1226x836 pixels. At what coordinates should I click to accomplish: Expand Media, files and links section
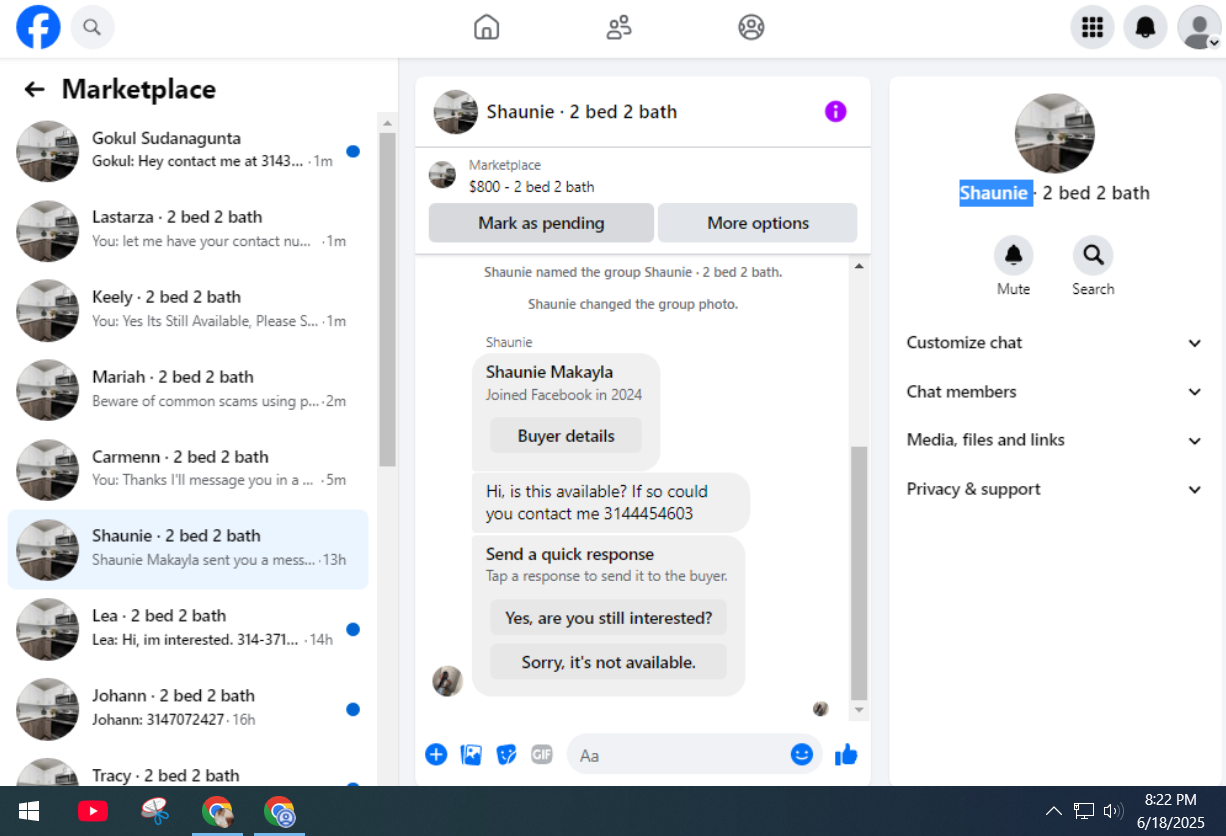pos(1054,440)
